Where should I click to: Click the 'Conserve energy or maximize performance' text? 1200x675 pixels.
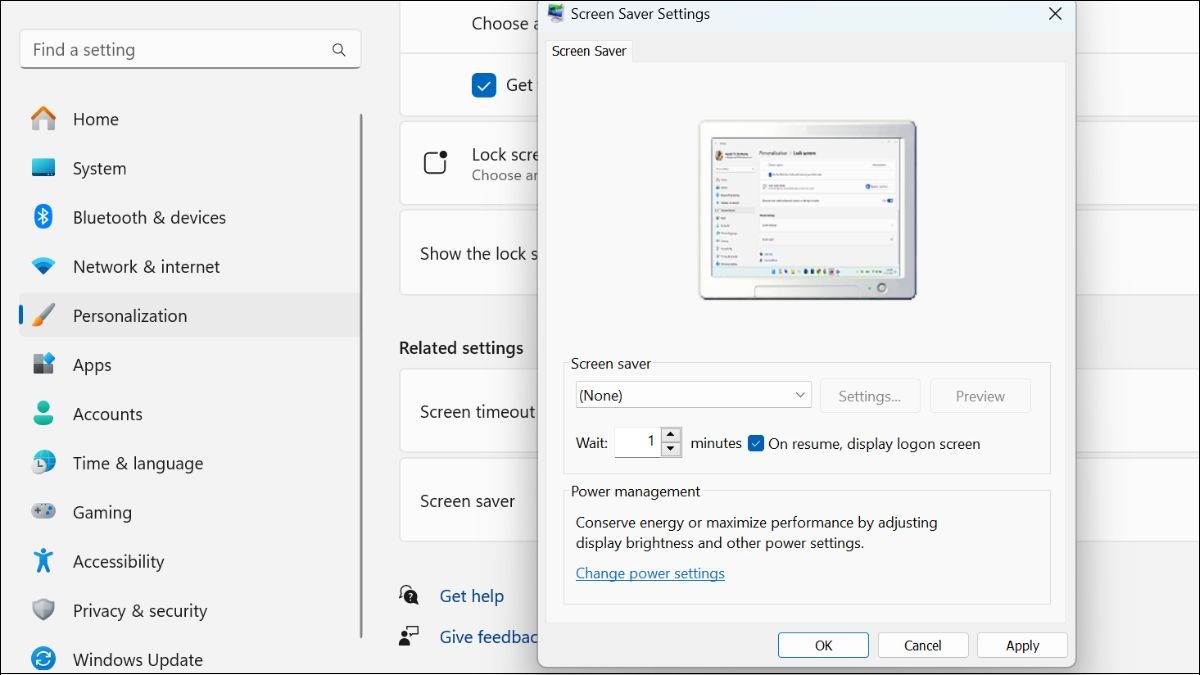pyautogui.click(x=757, y=533)
